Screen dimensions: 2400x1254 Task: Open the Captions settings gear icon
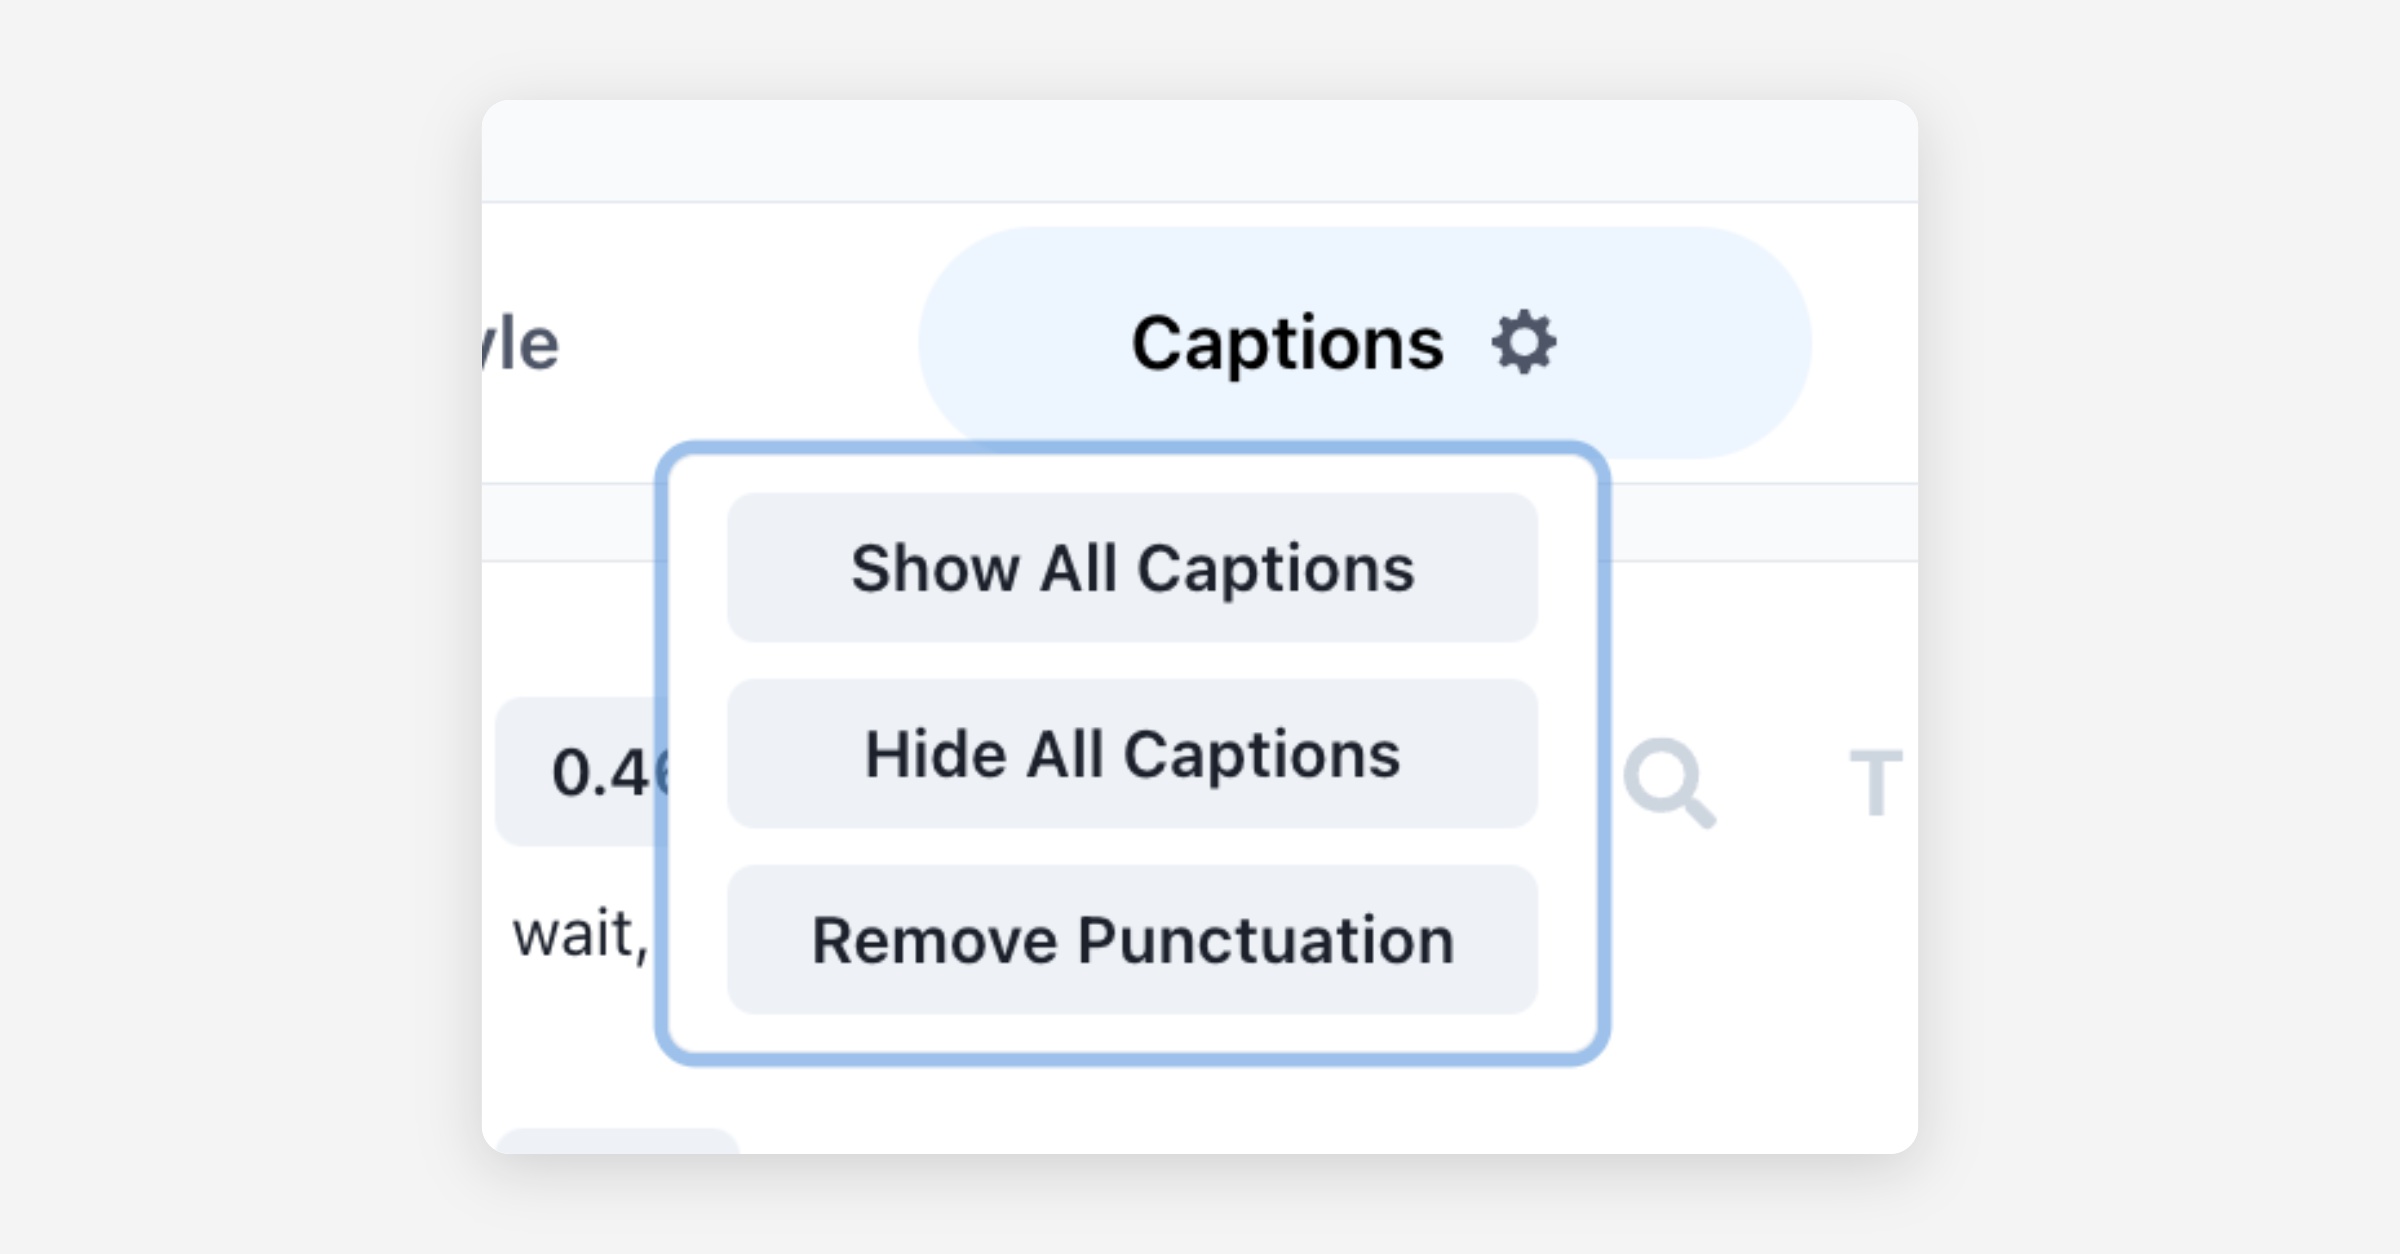coord(1523,343)
